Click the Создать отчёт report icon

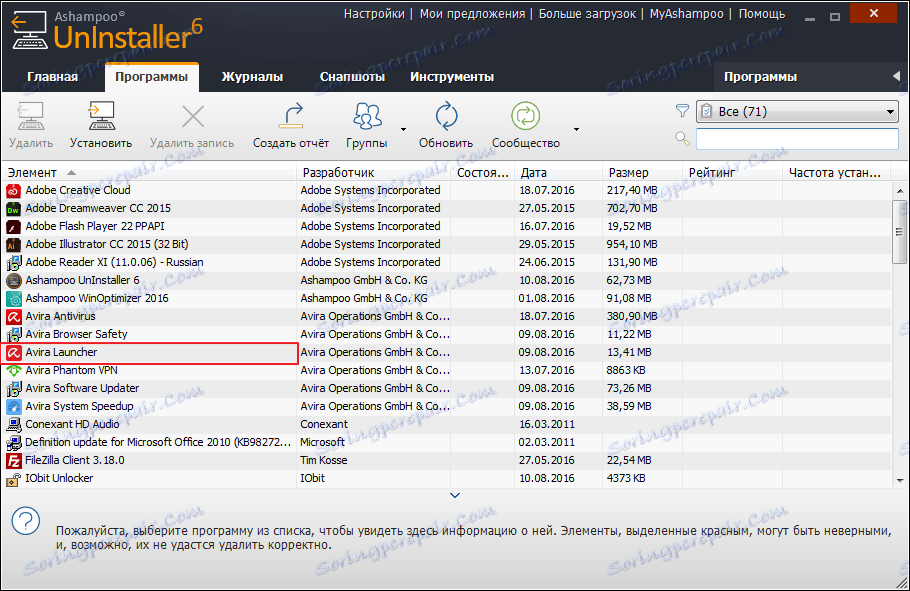pos(291,116)
